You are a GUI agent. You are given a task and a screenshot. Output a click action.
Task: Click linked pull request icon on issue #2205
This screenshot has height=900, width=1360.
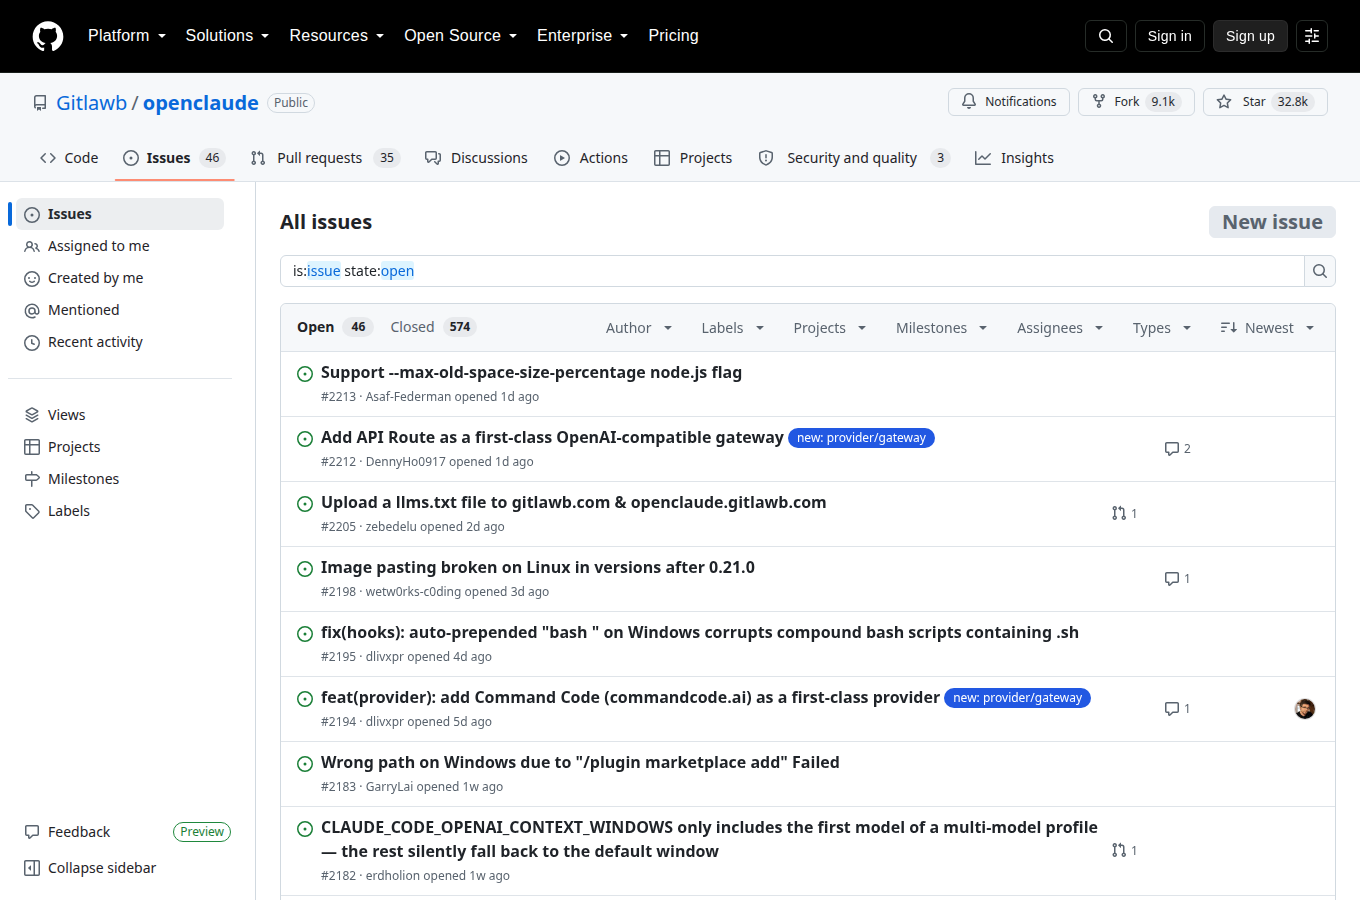[1119, 513]
